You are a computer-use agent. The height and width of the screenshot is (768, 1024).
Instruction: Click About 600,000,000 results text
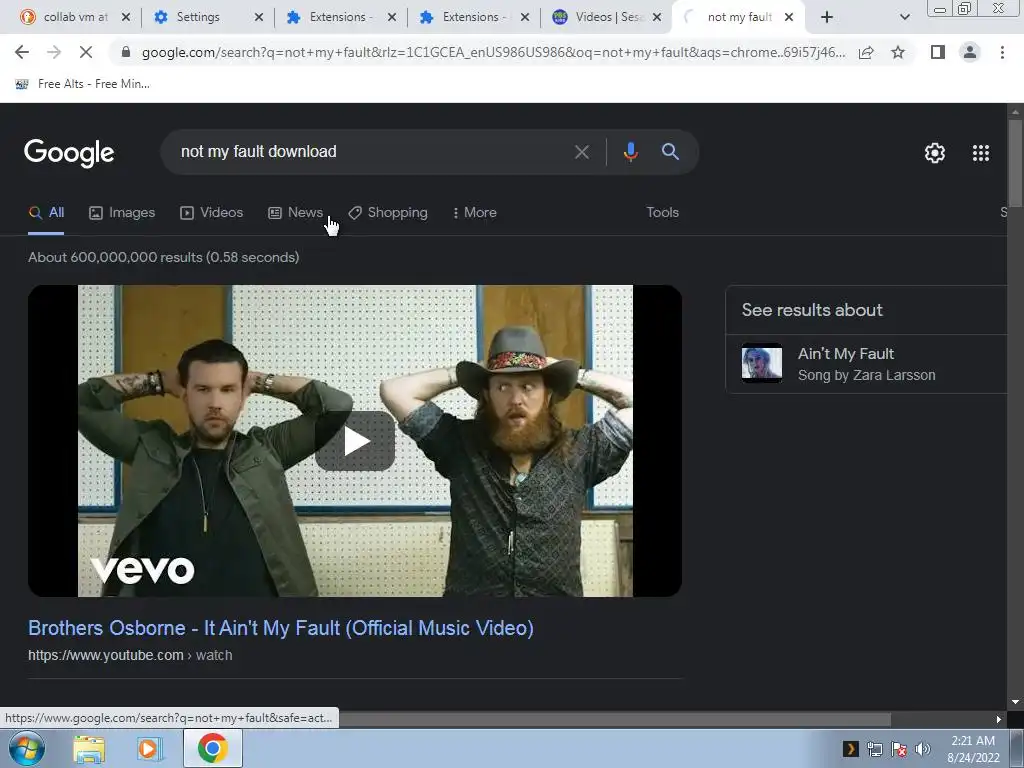point(163,257)
